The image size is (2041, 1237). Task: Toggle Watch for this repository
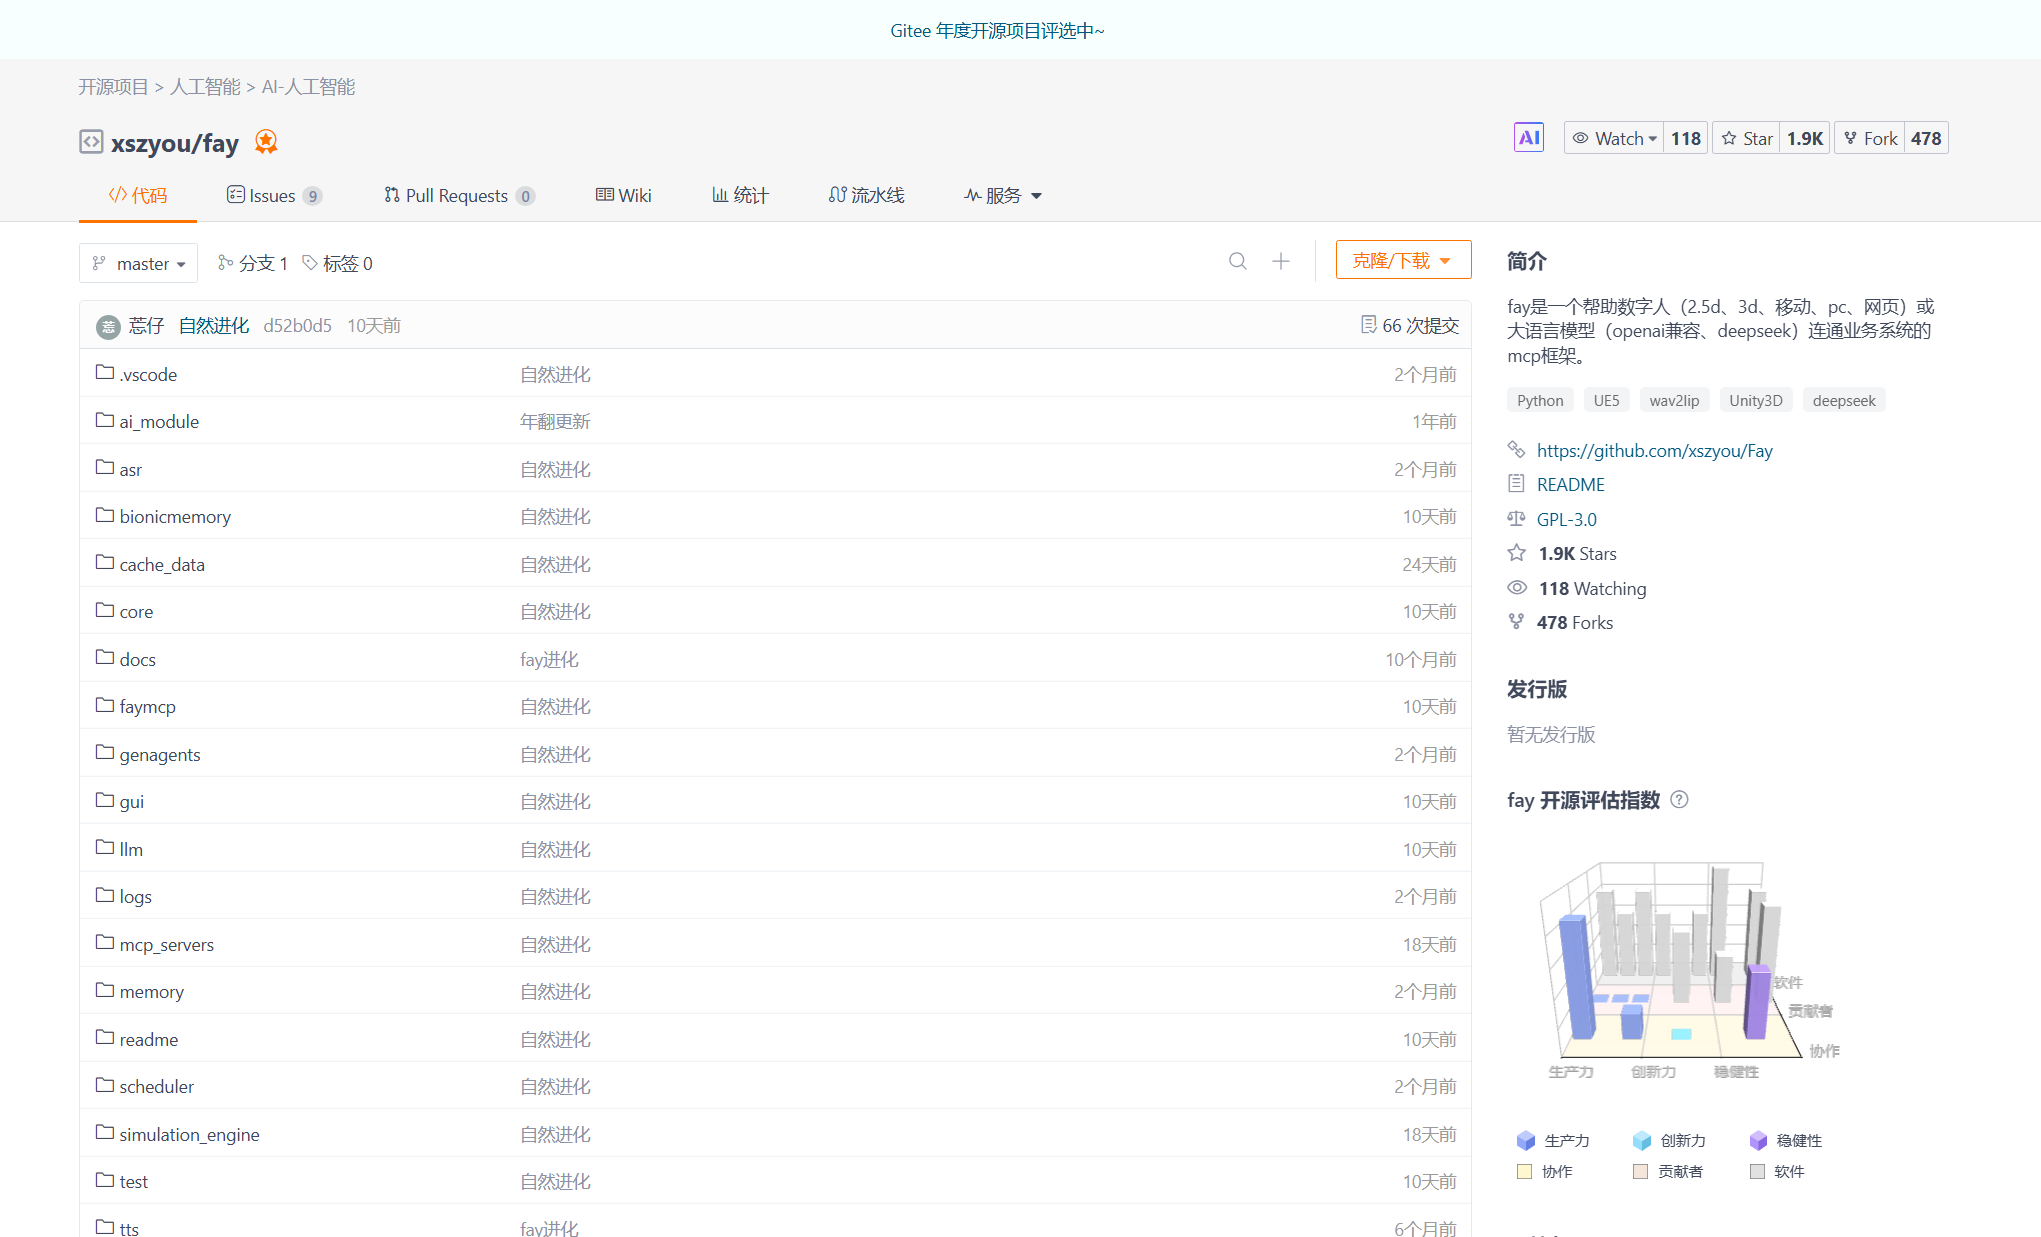pyautogui.click(x=1612, y=137)
